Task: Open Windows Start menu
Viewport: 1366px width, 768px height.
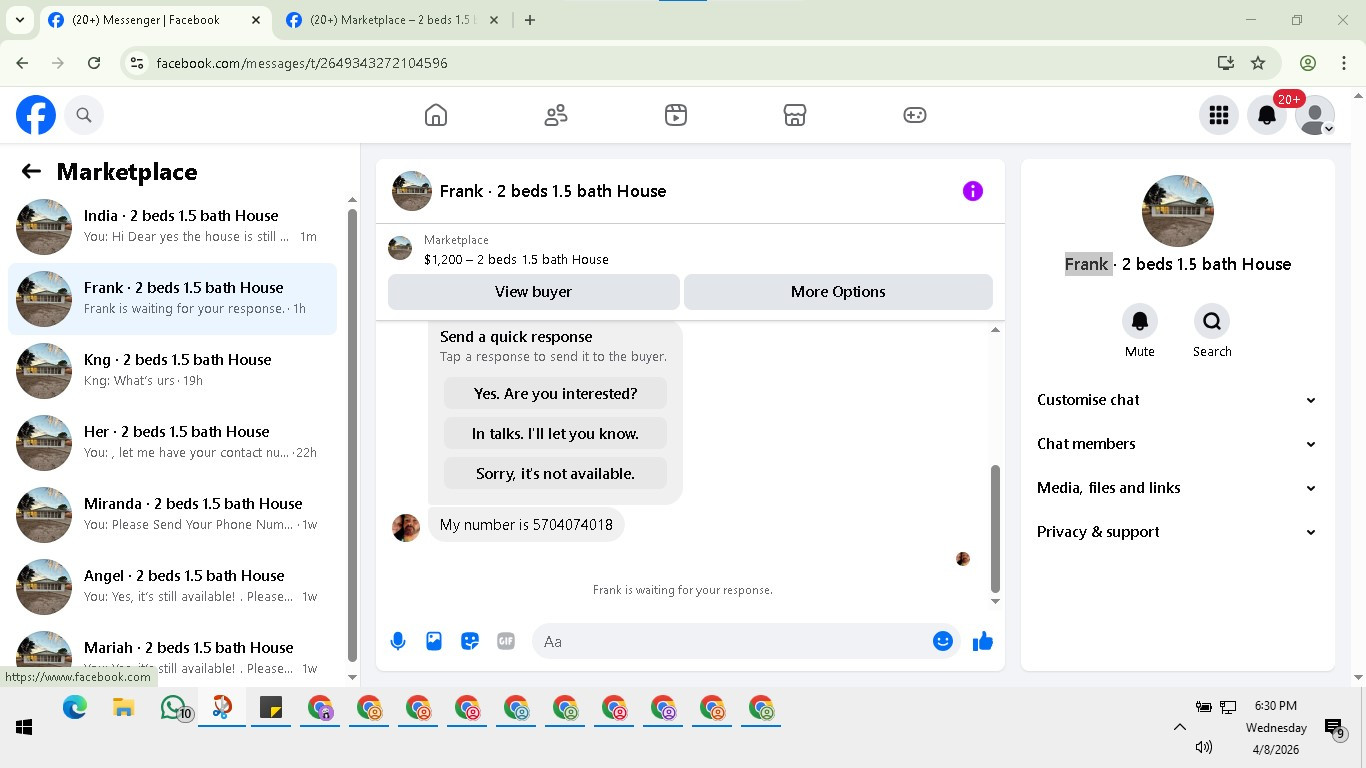Action: pos(24,727)
